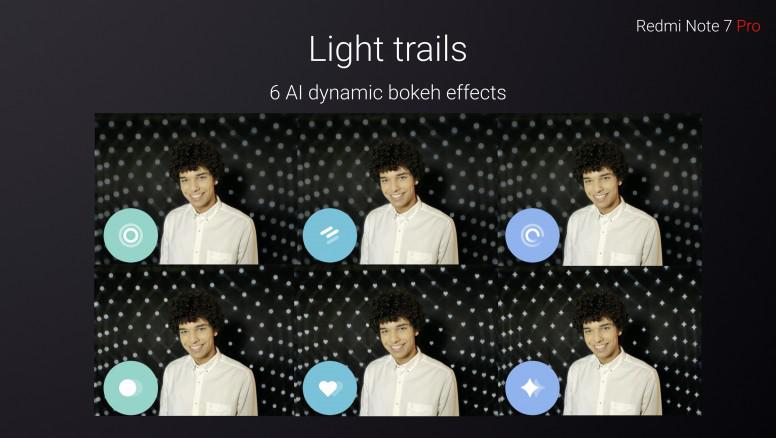776x438 pixels.
Task: Pick the four-point star sparkle bokeh icon
Action: tap(533, 388)
